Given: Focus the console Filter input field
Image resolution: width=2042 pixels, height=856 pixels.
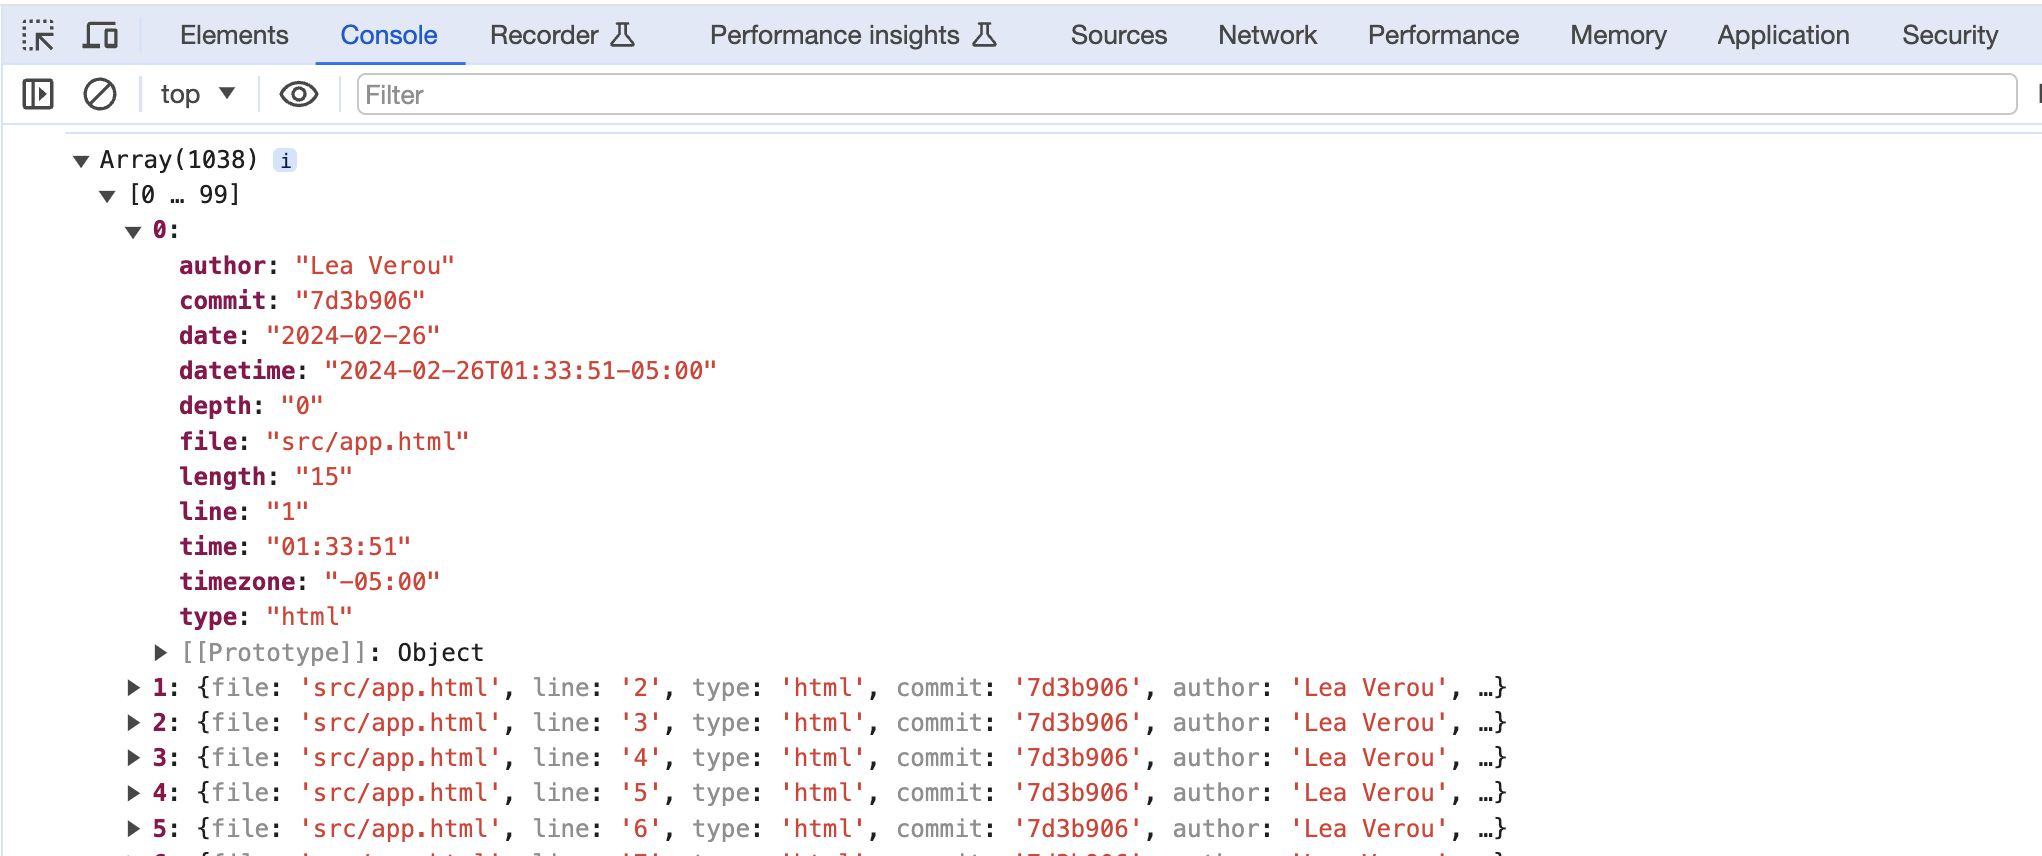Looking at the screenshot, I should click(x=1186, y=95).
